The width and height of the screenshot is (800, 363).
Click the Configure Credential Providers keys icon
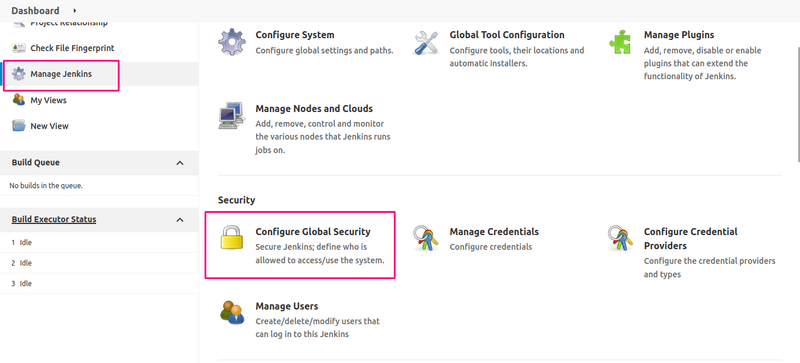(620, 238)
